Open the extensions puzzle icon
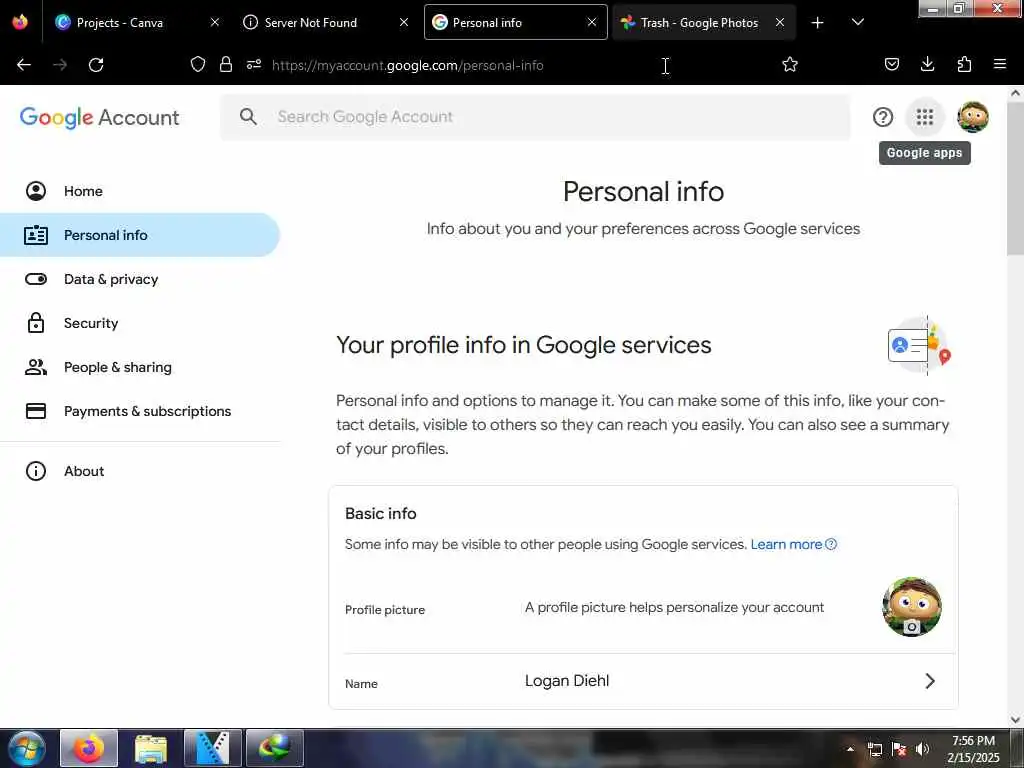1024x768 pixels. (964, 65)
